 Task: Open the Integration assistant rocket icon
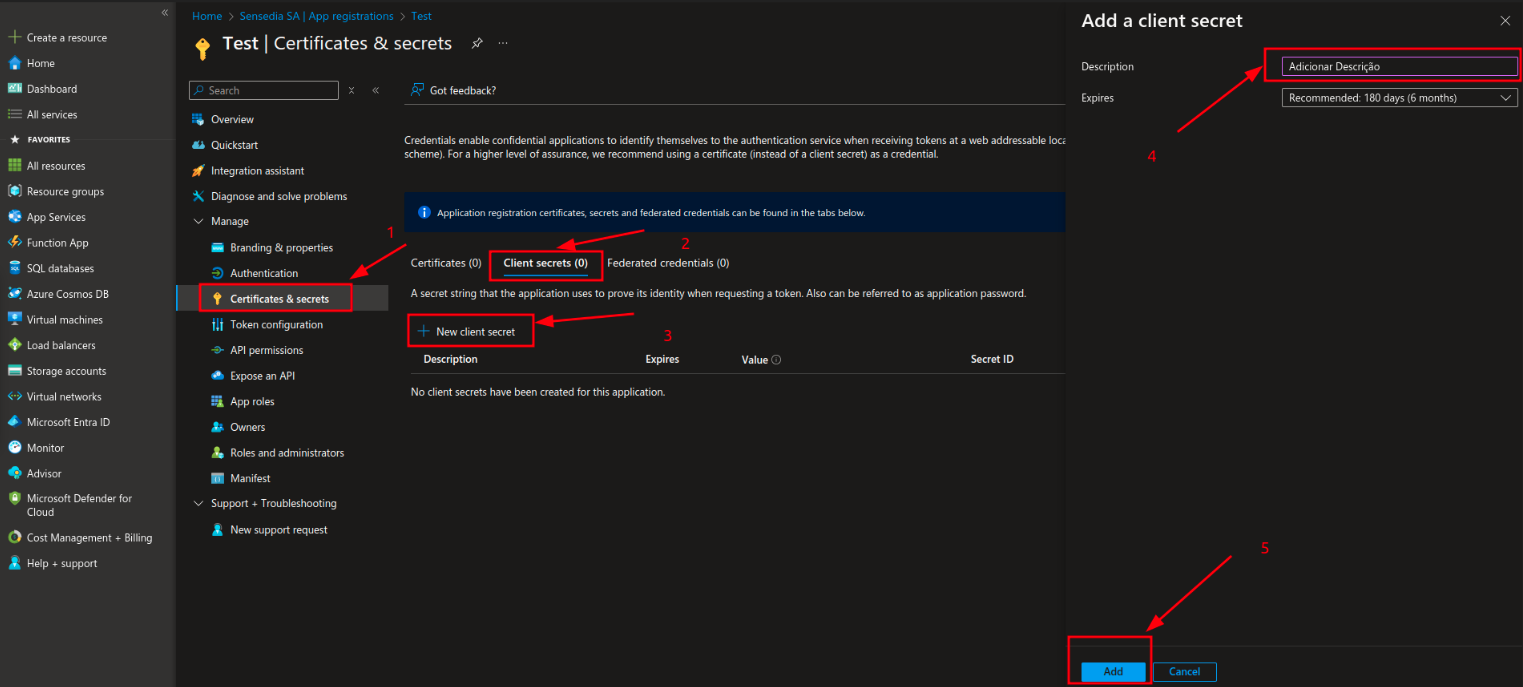click(x=198, y=171)
